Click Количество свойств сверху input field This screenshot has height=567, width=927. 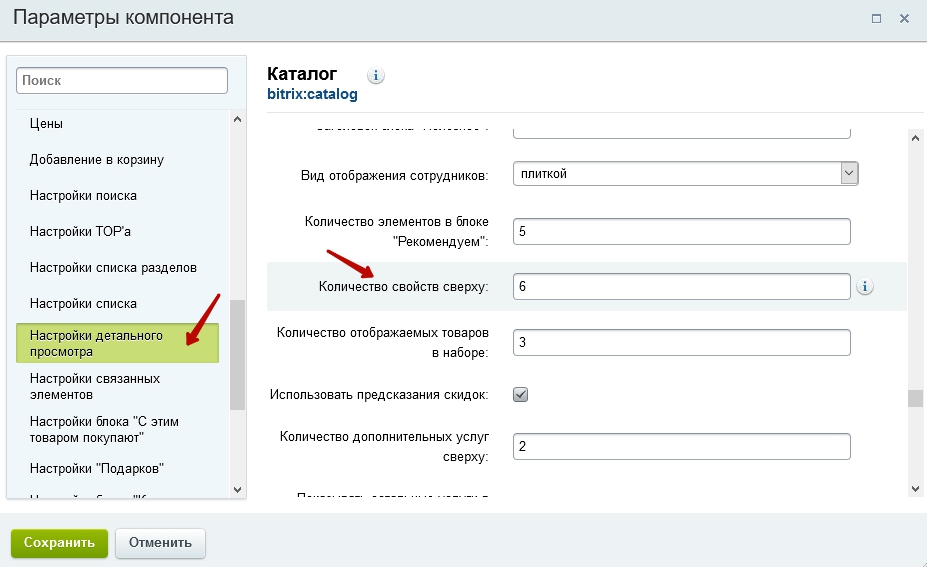click(x=681, y=287)
